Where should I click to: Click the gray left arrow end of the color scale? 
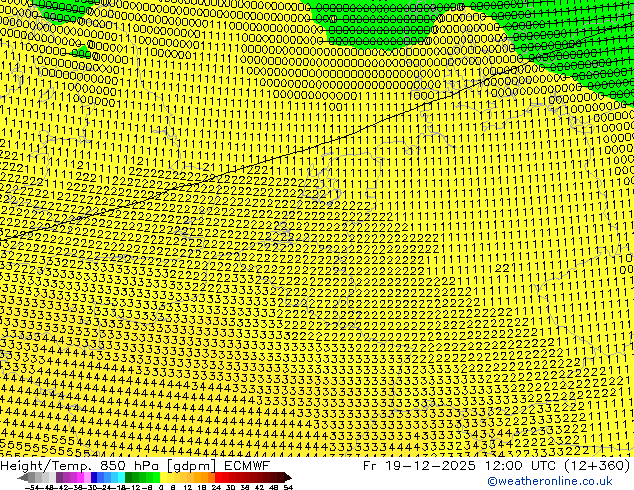tap(23, 477)
